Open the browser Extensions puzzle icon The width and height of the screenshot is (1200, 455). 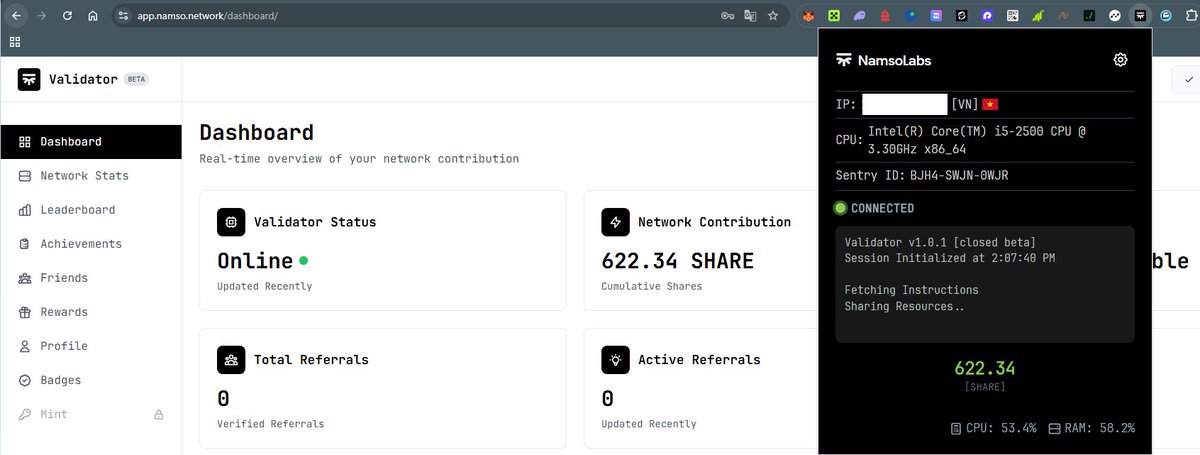click(x=1190, y=16)
